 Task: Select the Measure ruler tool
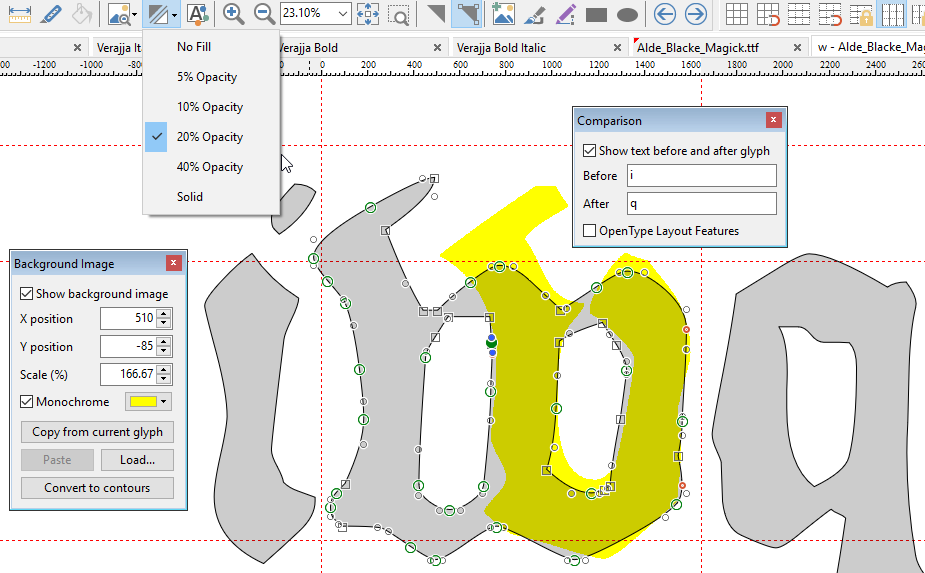(x=19, y=14)
